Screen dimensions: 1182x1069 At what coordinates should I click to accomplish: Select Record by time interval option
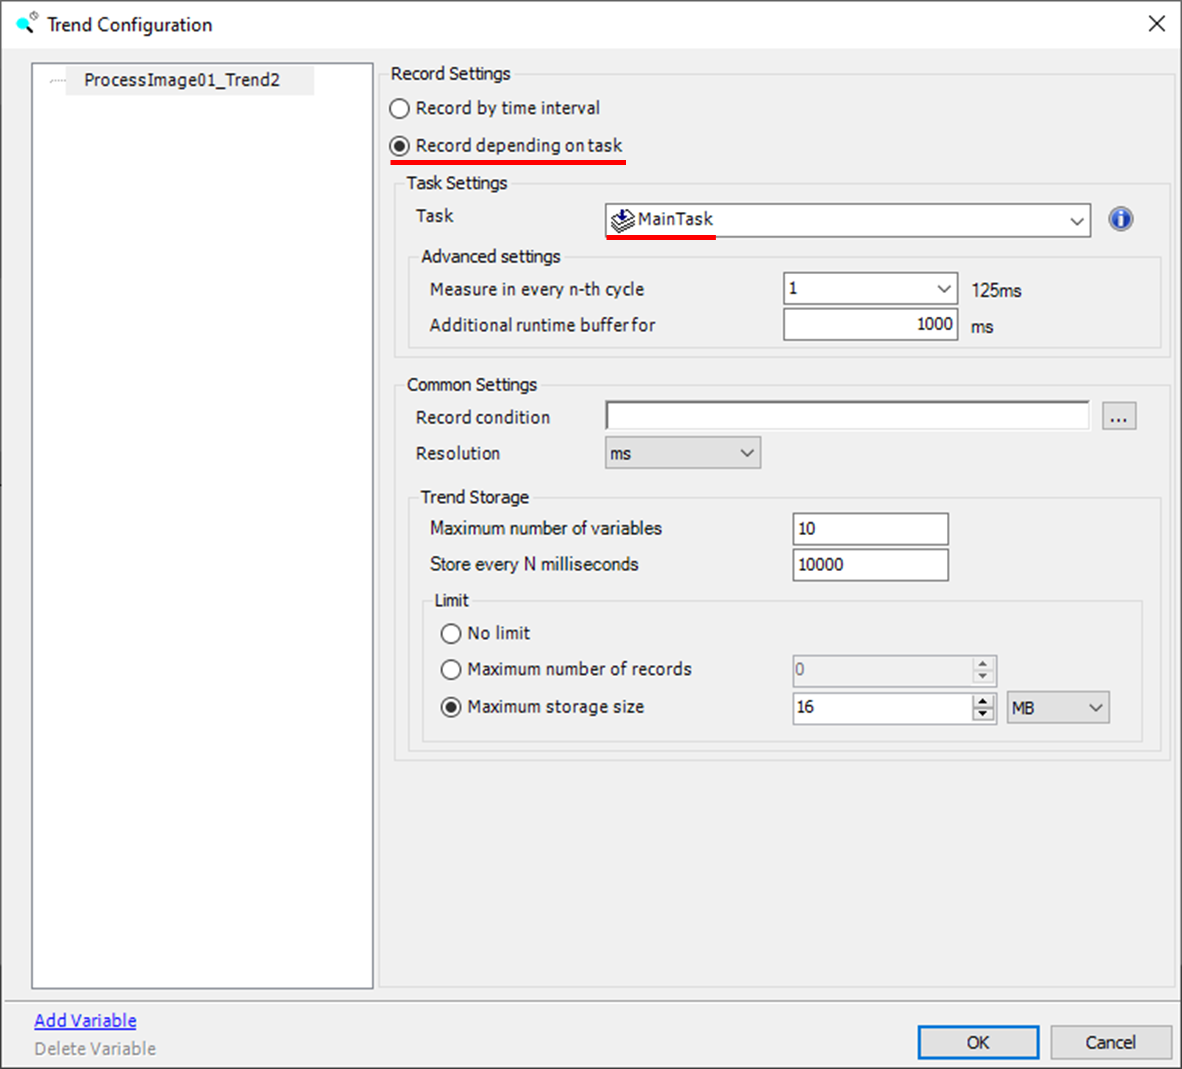[x=400, y=108]
